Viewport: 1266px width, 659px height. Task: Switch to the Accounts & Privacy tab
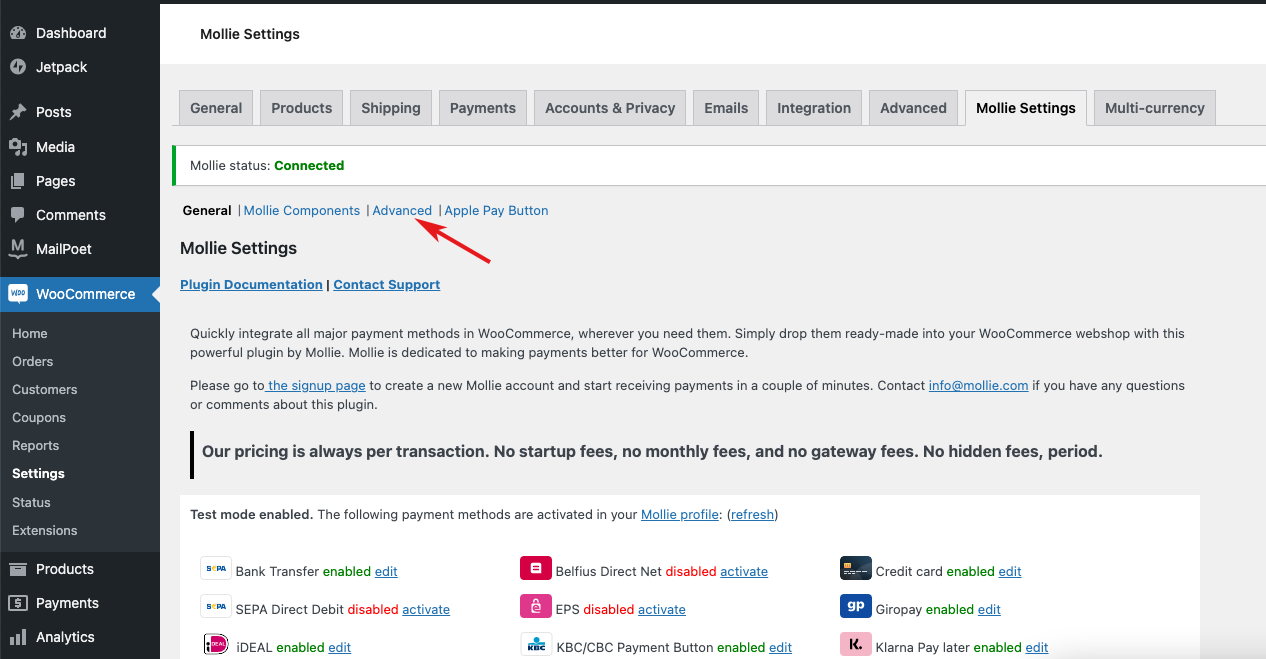tap(610, 107)
